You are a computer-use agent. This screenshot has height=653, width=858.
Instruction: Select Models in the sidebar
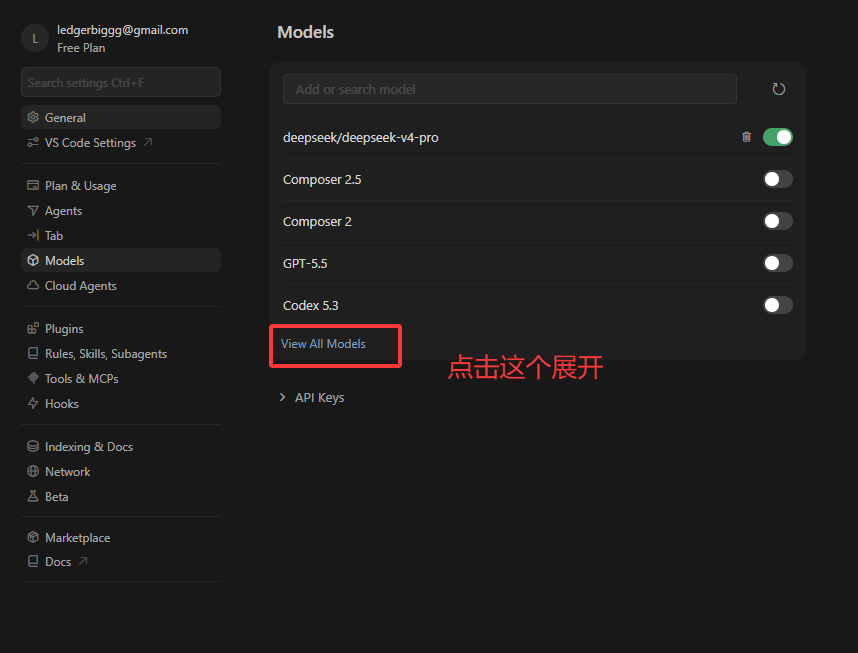coord(121,261)
